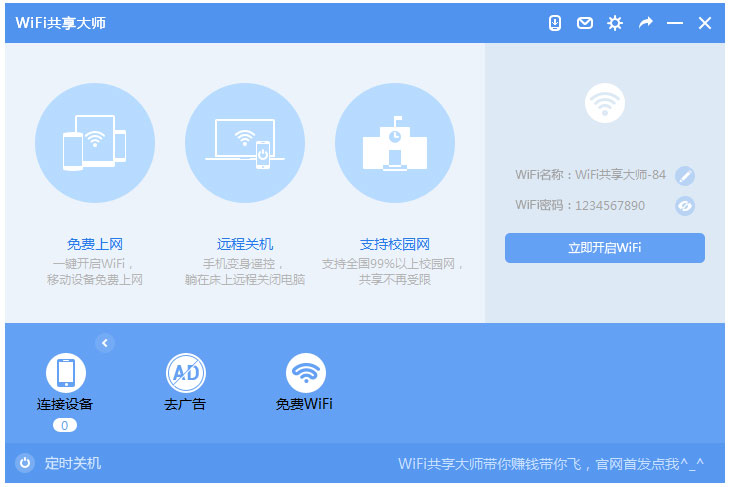
Task: Open the mail feedback icon
Action: point(584,23)
